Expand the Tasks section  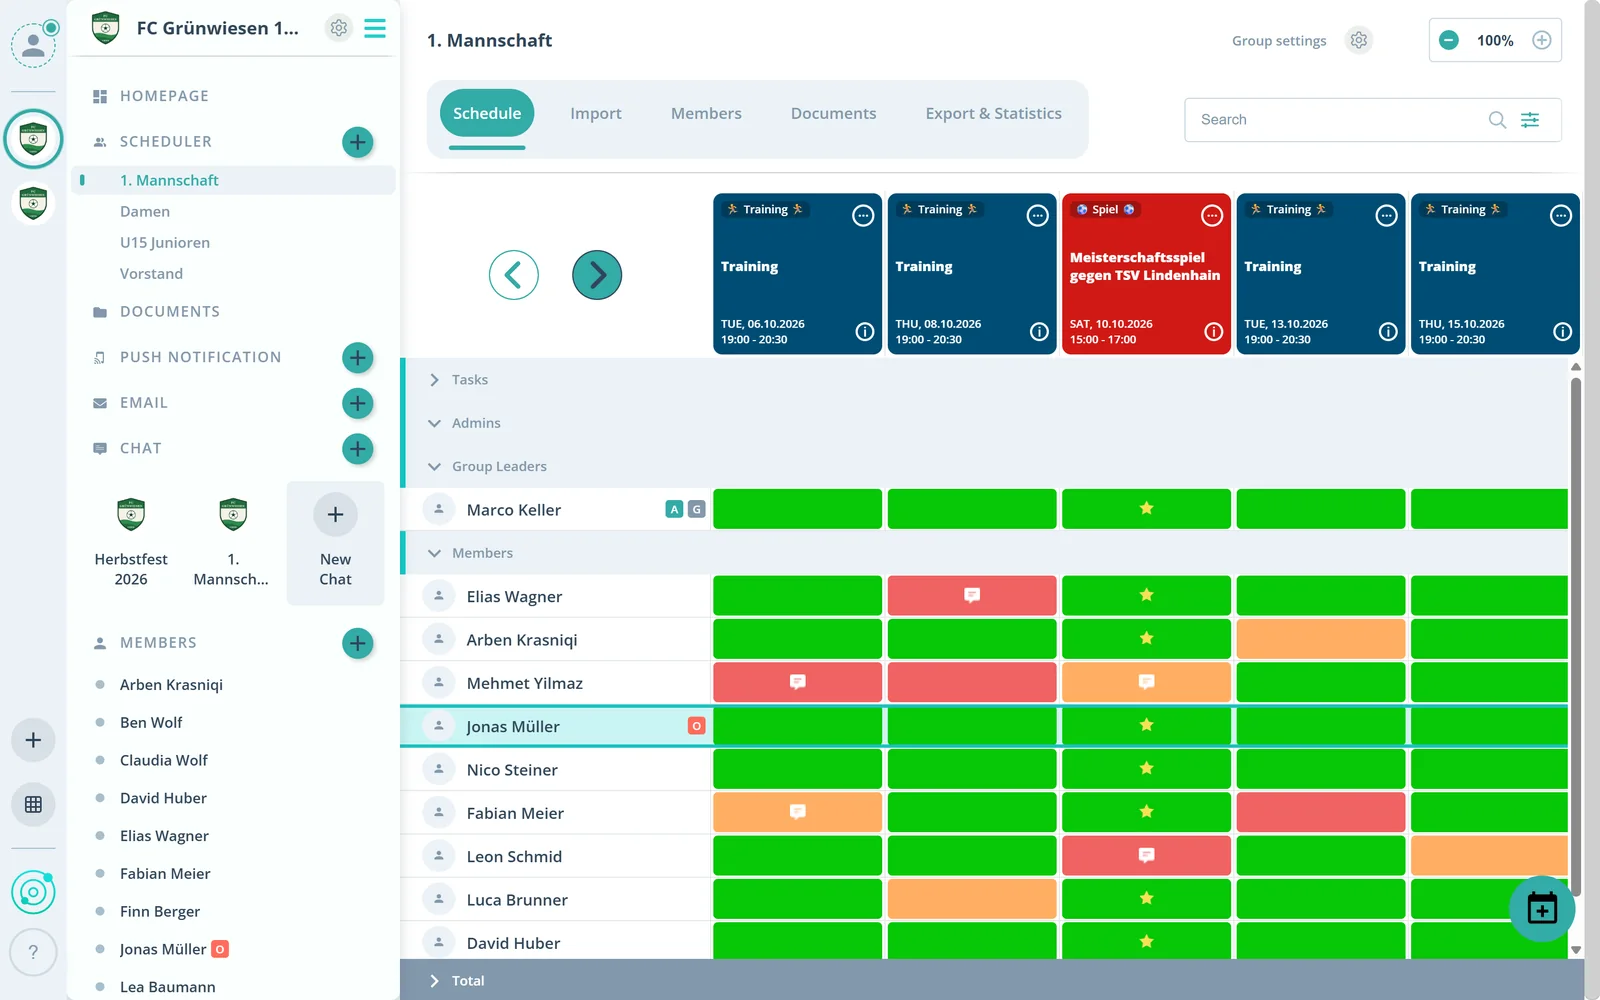click(434, 380)
